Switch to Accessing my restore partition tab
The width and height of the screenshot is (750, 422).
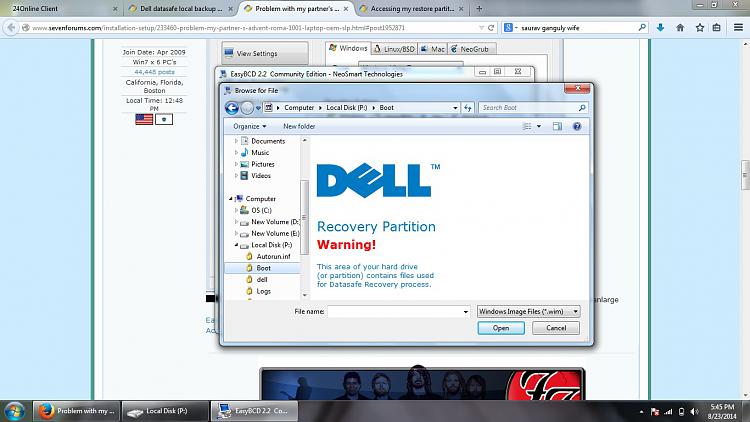pyautogui.click(x=411, y=9)
